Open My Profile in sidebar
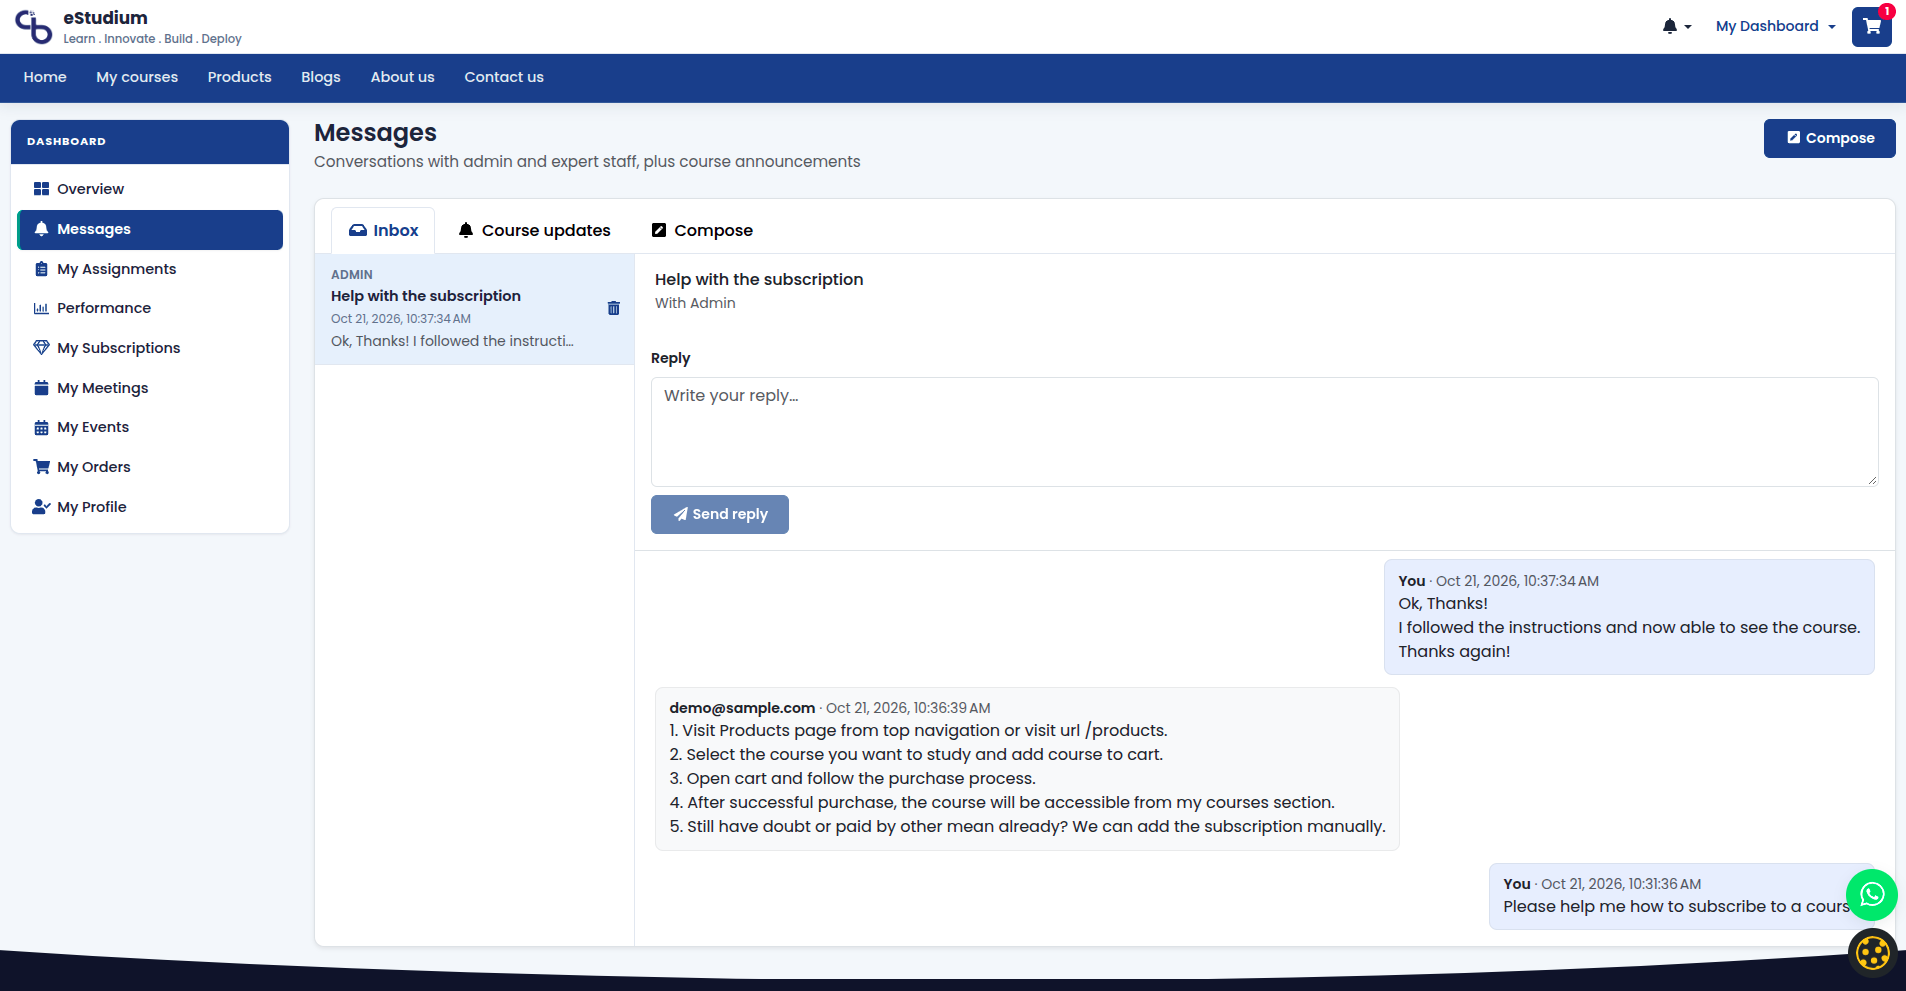The height and width of the screenshot is (991, 1906). 150,507
